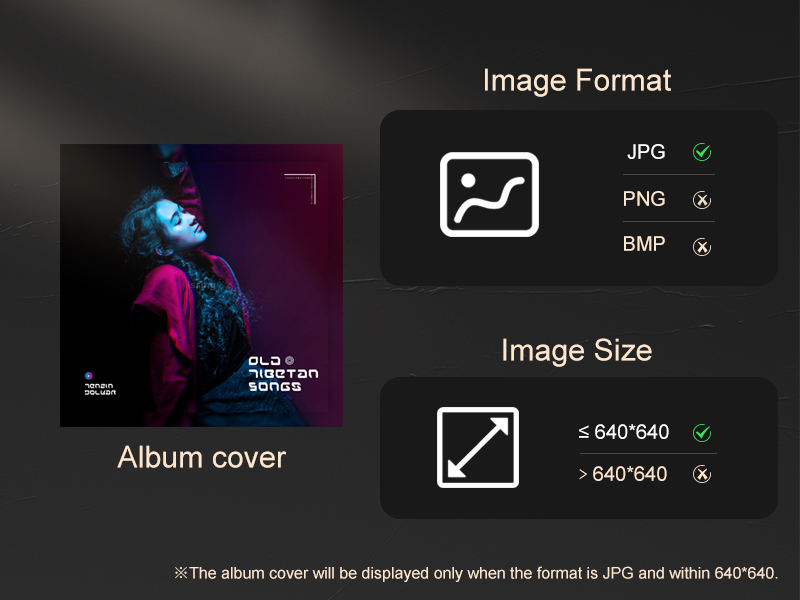Select the BMP format label
The image size is (800, 600).
click(x=644, y=244)
